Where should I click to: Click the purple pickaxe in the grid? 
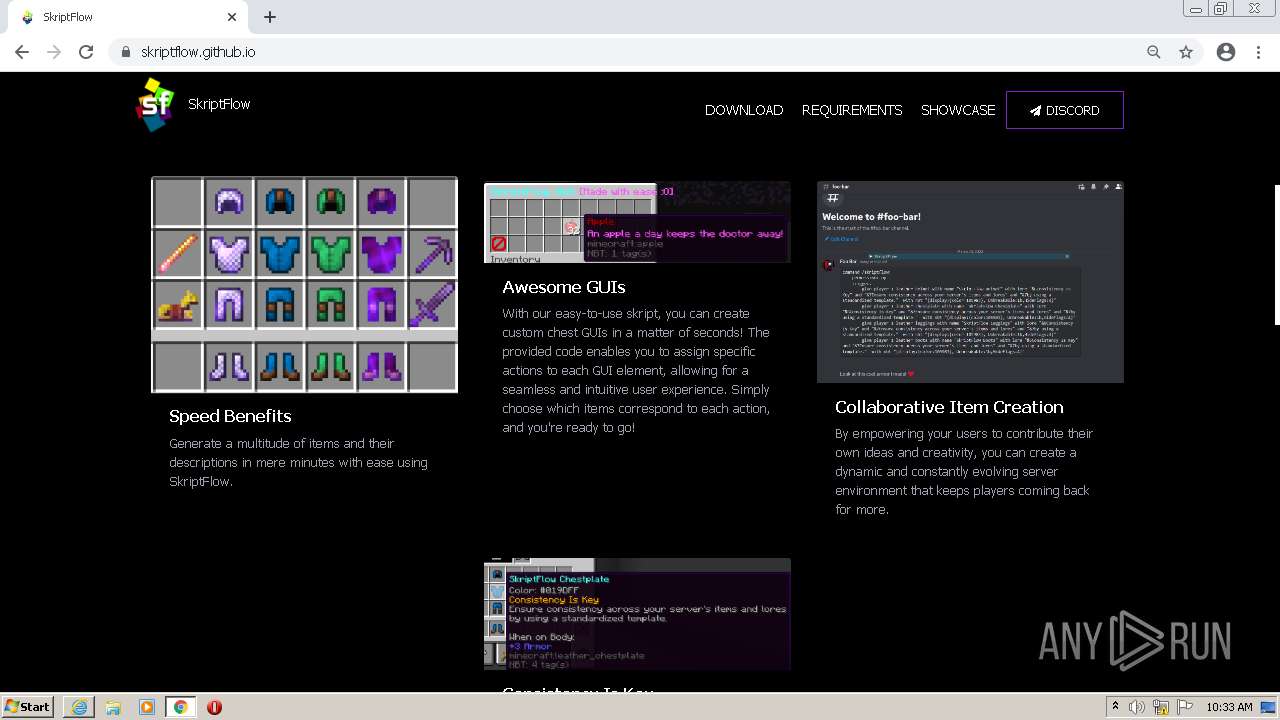pyautogui.click(x=433, y=254)
